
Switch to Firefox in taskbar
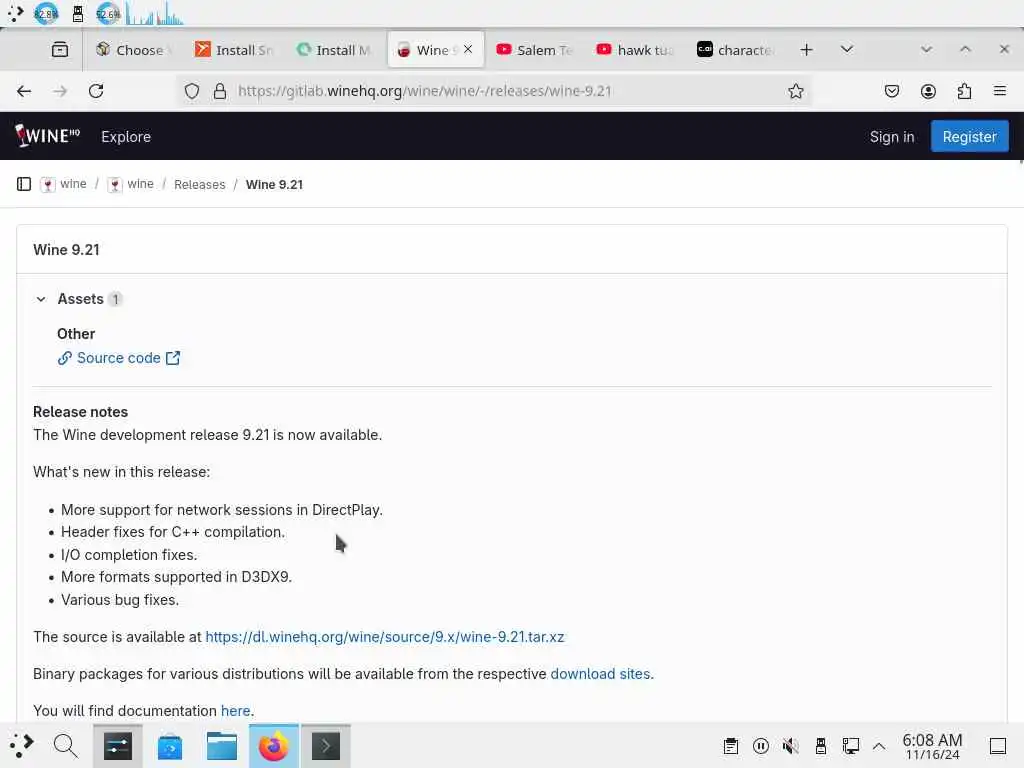click(274, 746)
